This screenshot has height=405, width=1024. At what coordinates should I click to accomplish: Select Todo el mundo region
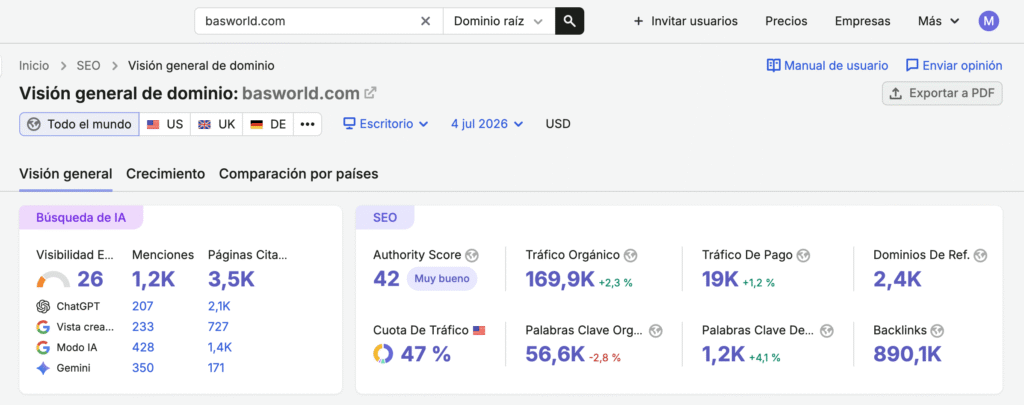point(79,123)
